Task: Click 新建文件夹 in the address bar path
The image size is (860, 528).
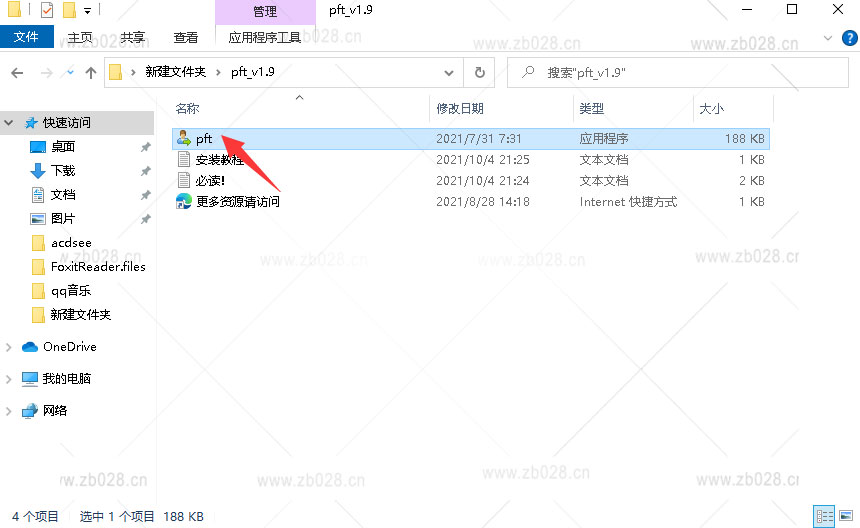Action: click(176, 72)
